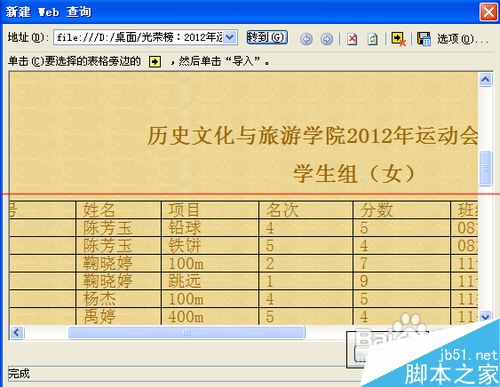
Task: Click the 项目 column header cell
Action: (x=210, y=210)
